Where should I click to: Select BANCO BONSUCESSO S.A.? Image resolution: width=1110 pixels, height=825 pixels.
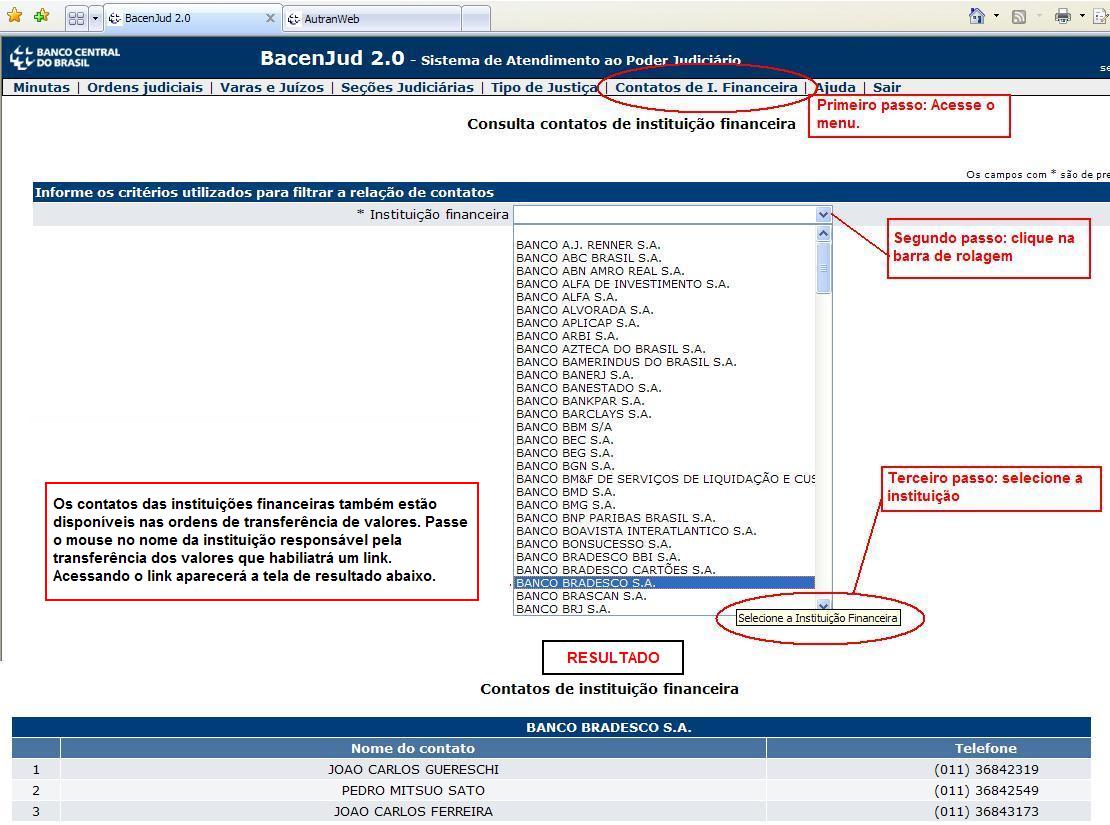(665, 544)
